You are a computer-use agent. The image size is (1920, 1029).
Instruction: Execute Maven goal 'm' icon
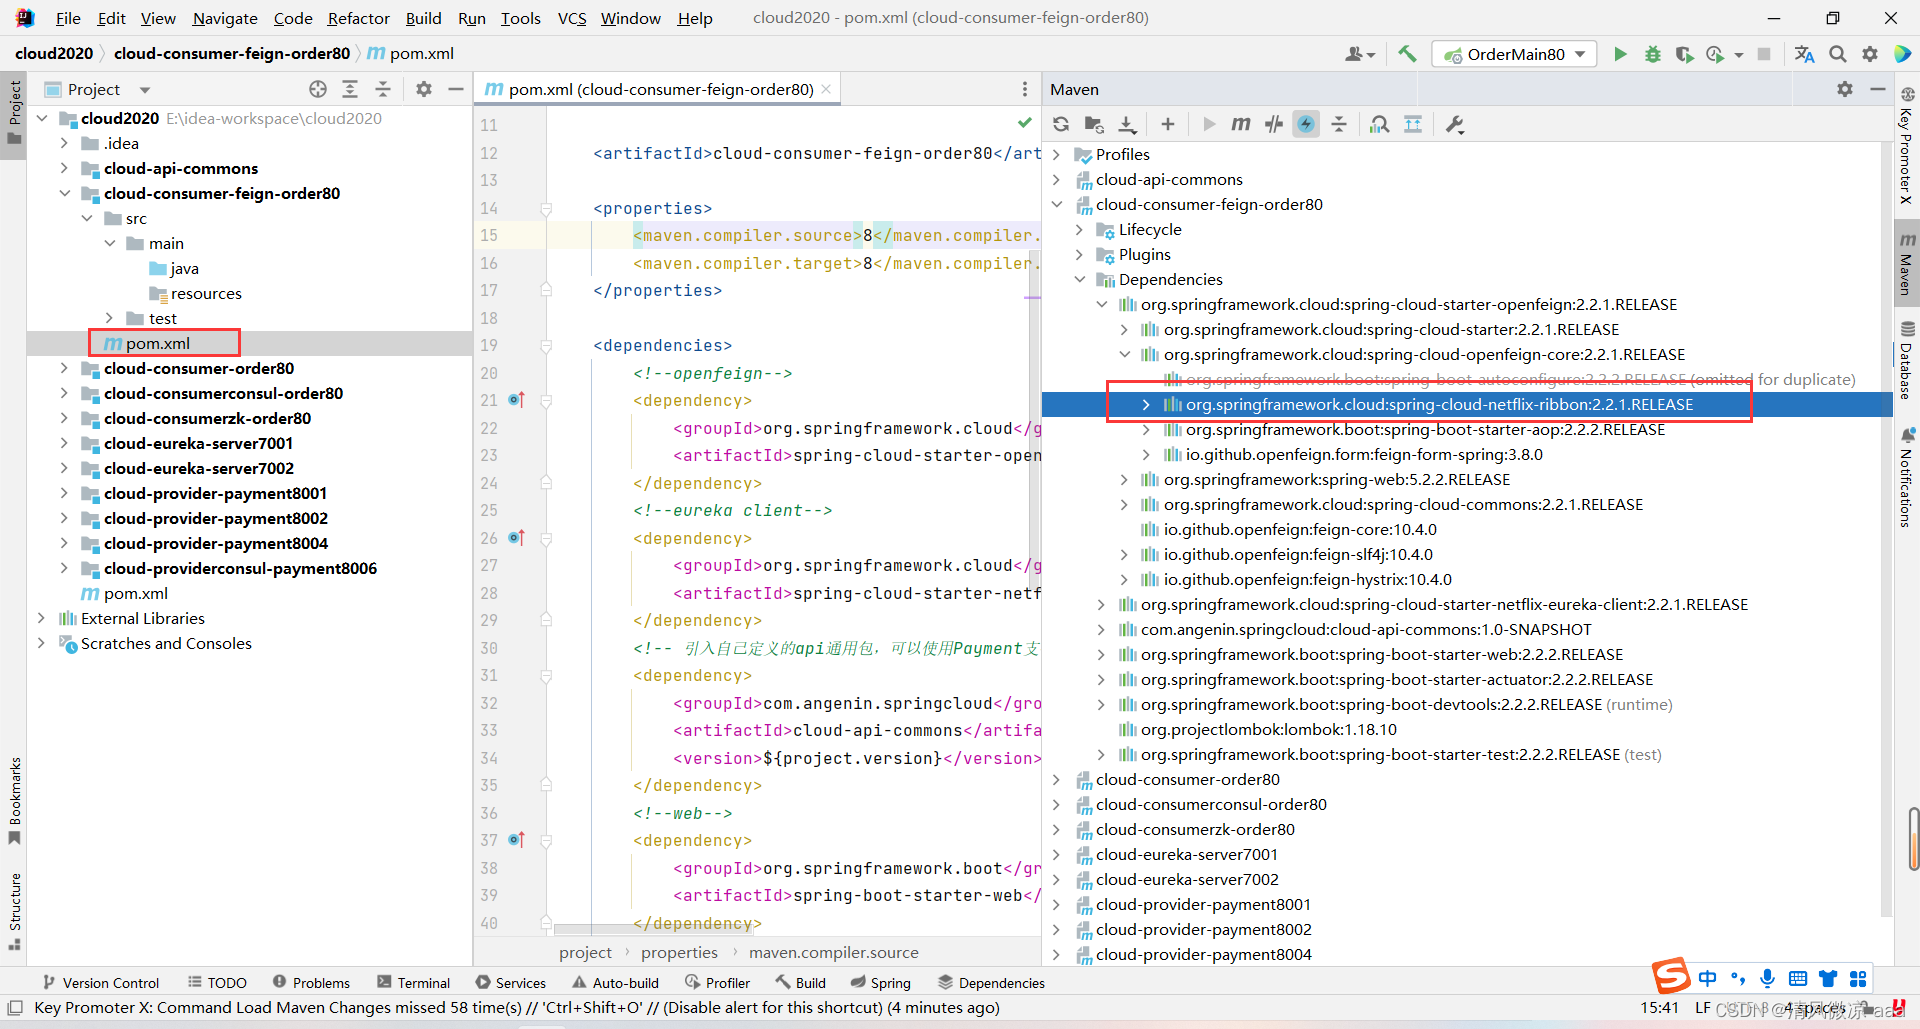(x=1241, y=124)
